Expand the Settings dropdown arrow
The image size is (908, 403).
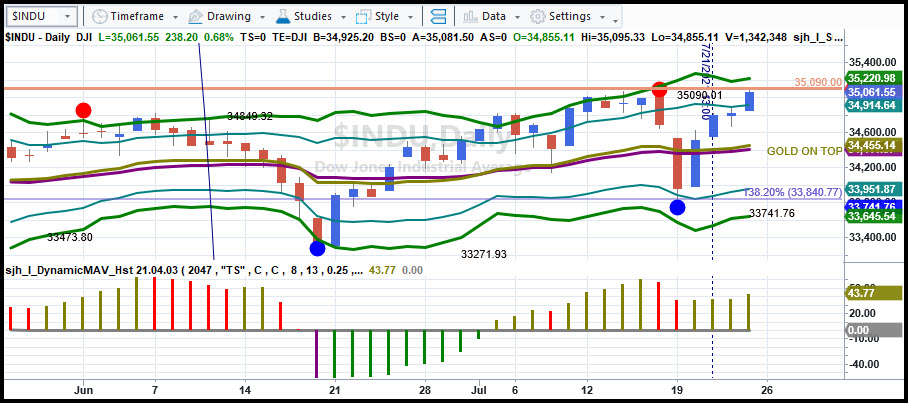click(602, 17)
